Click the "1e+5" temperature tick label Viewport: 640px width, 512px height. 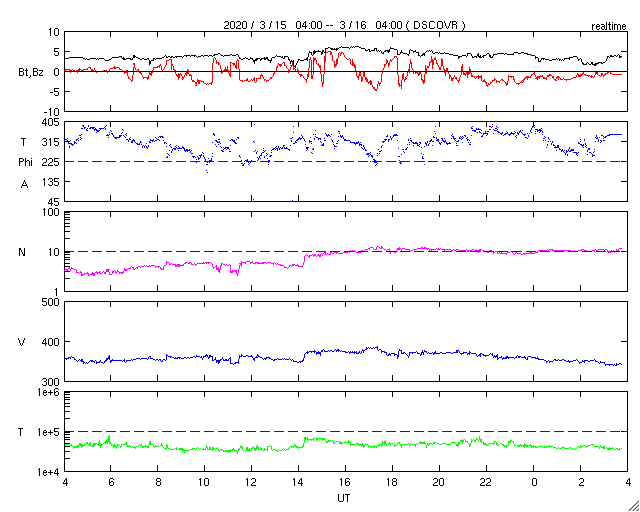click(x=49, y=432)
